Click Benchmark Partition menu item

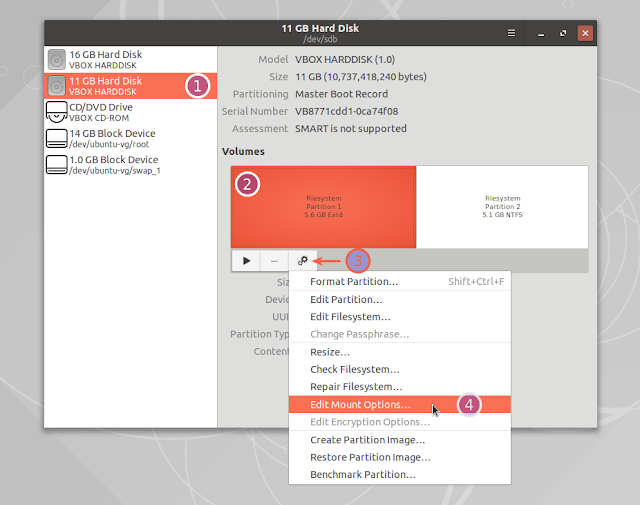pyautogui.click(x=363, y=474)
